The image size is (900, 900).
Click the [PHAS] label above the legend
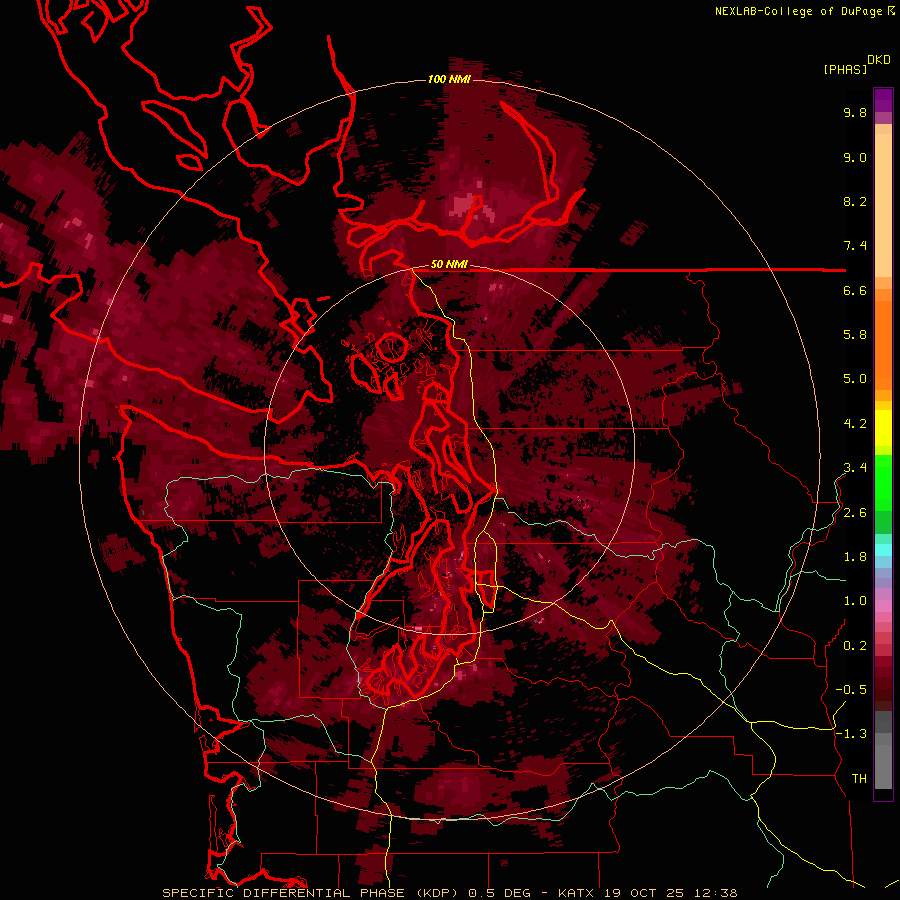point(845,69)
